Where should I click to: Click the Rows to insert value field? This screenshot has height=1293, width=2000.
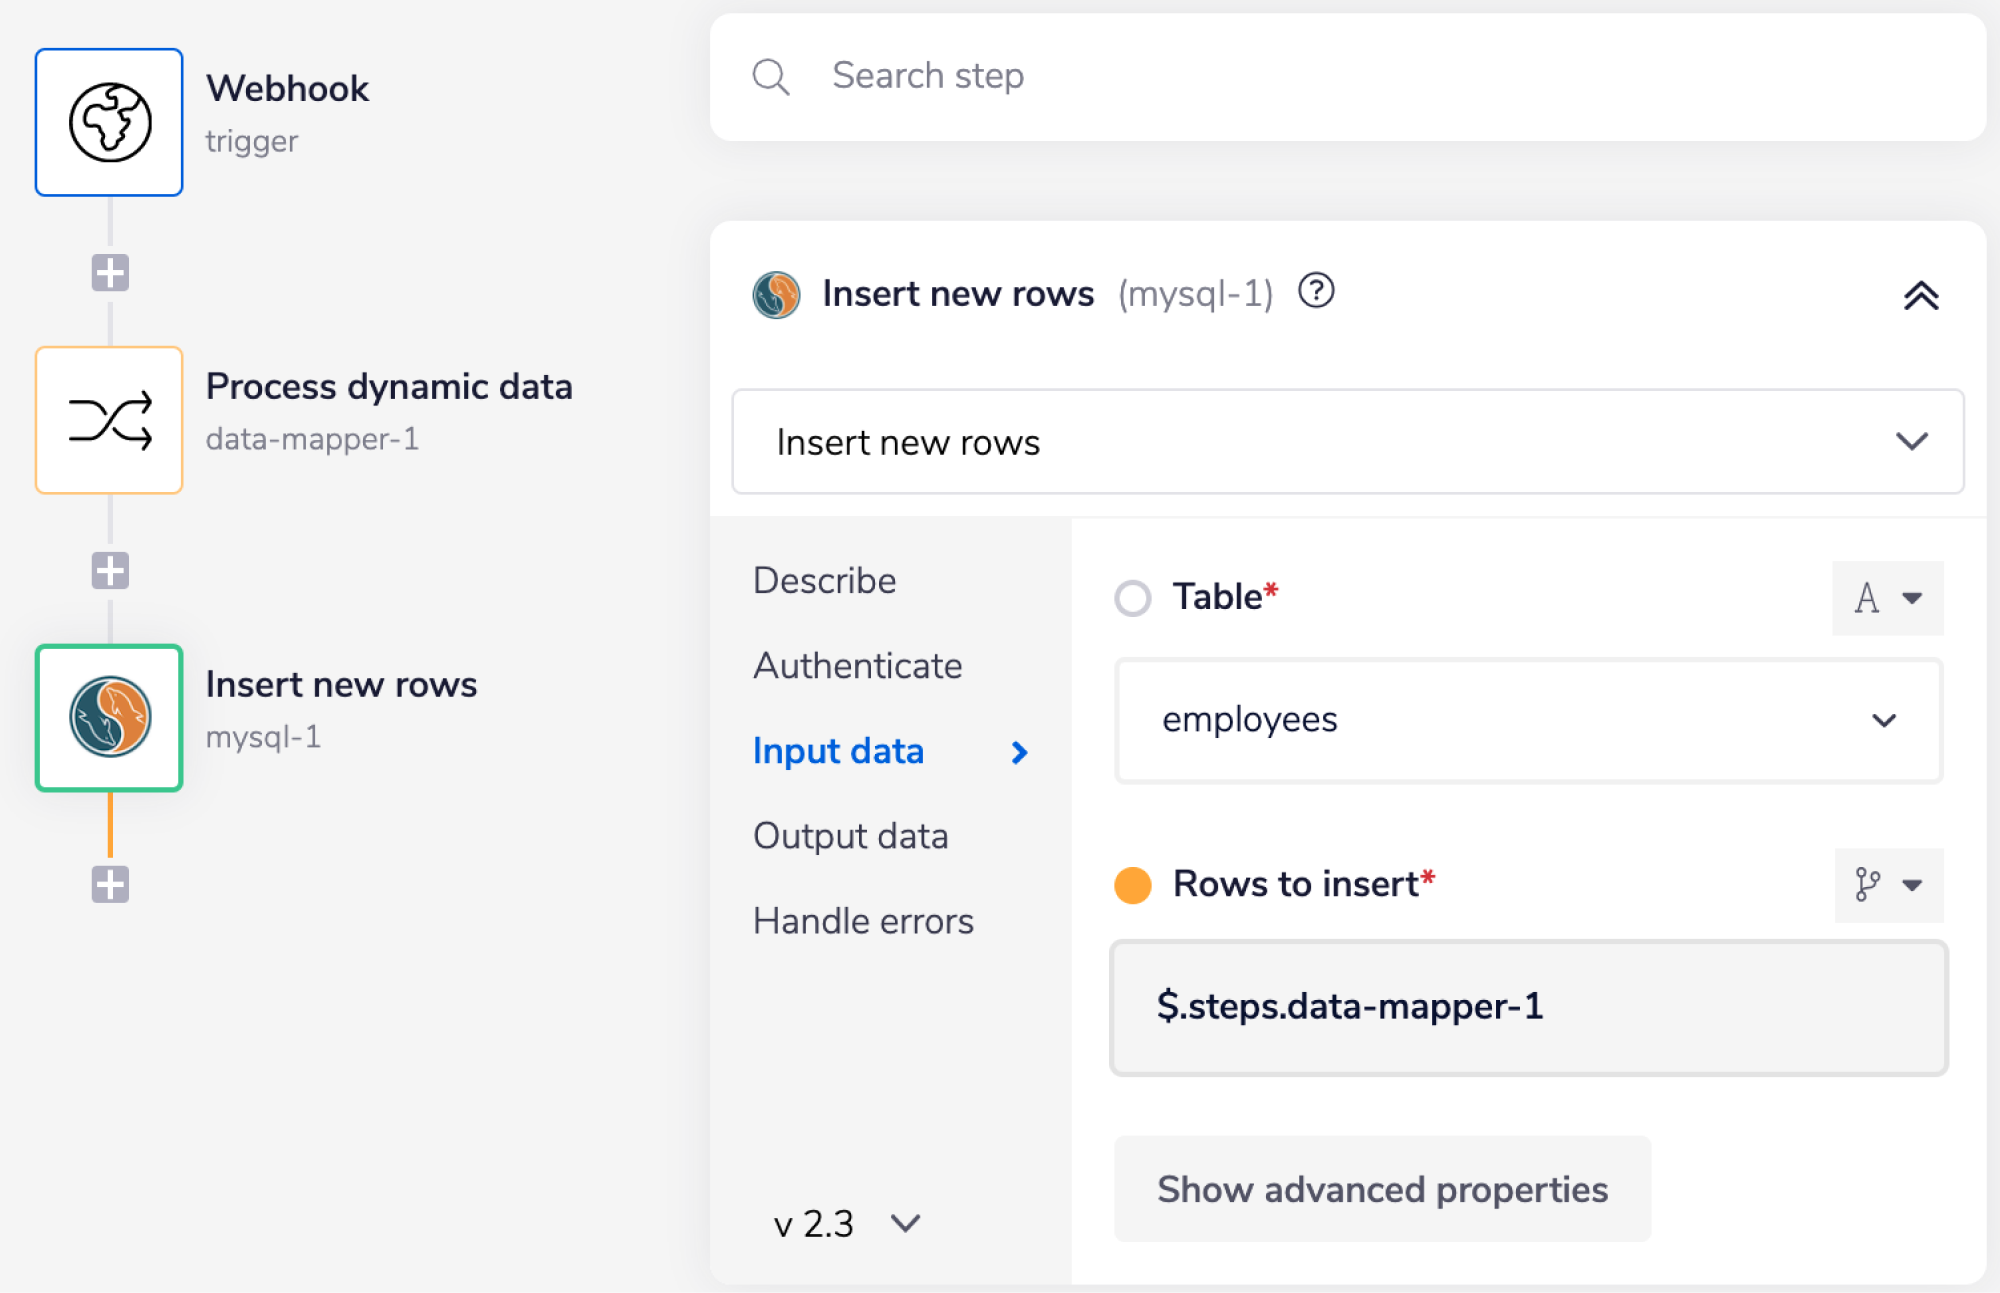[x=1527, y=1007]
